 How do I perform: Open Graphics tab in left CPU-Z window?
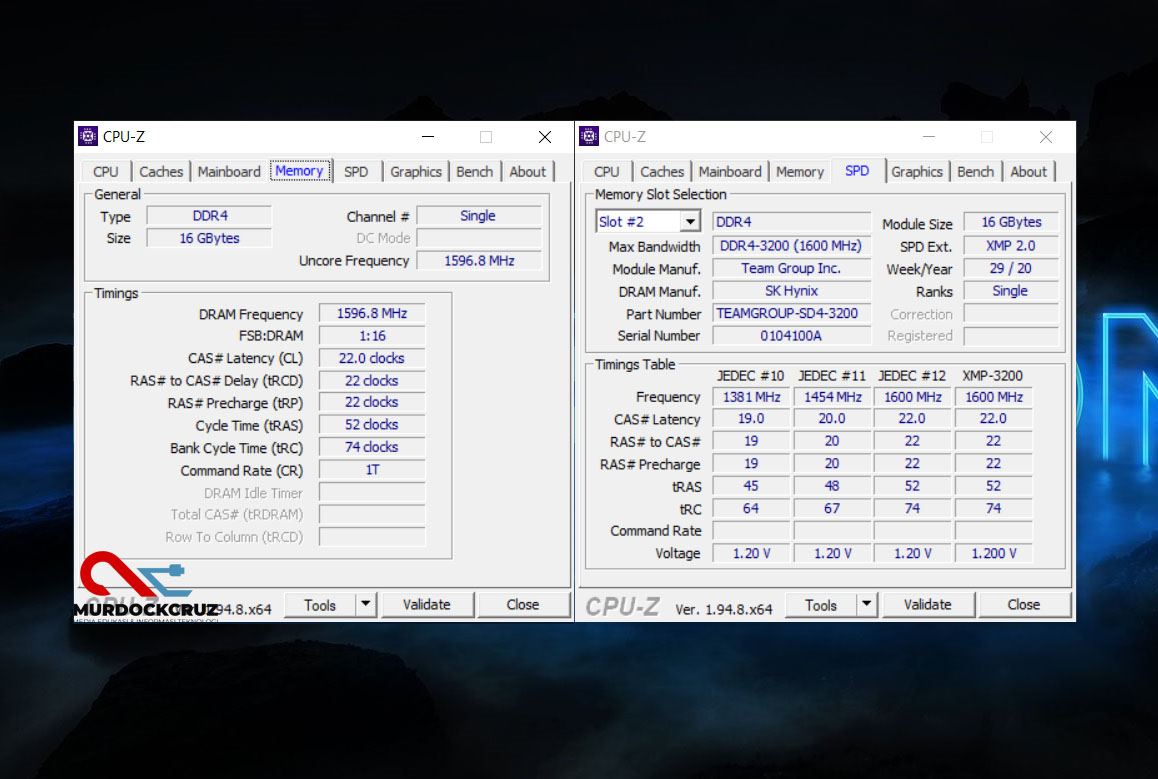click(x=416, y=171)
